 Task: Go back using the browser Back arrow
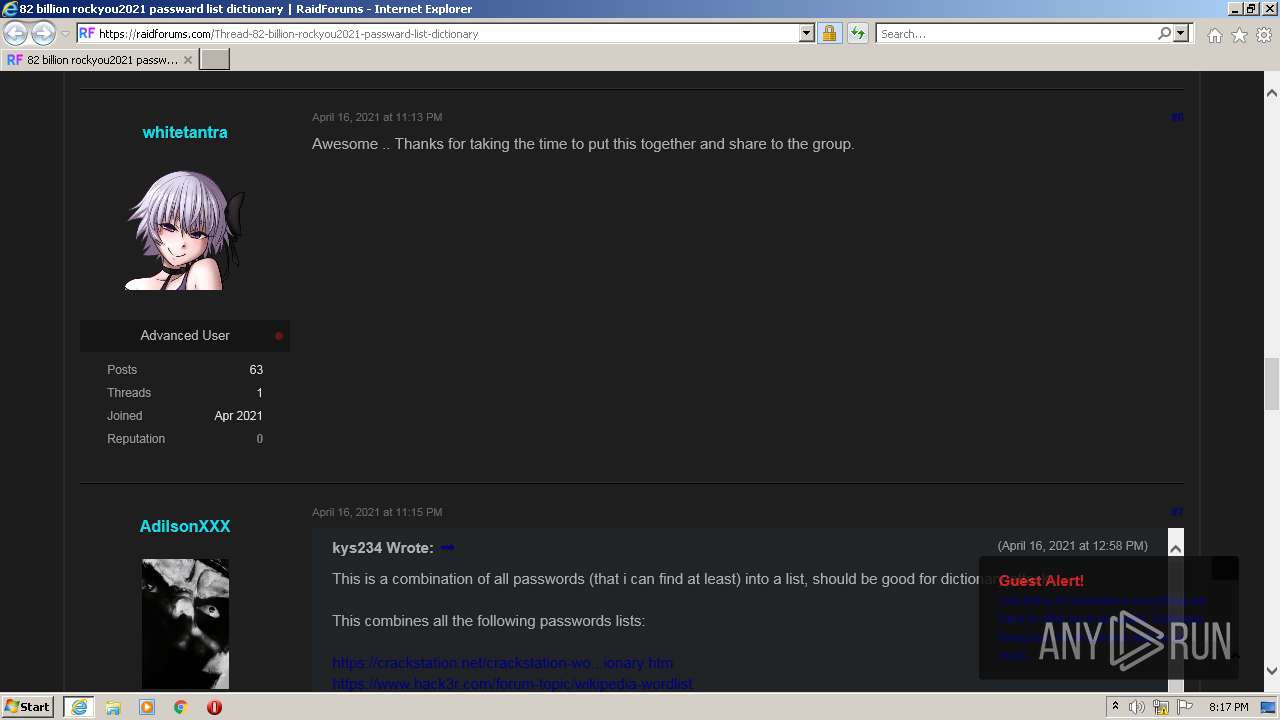coord(15,33)
